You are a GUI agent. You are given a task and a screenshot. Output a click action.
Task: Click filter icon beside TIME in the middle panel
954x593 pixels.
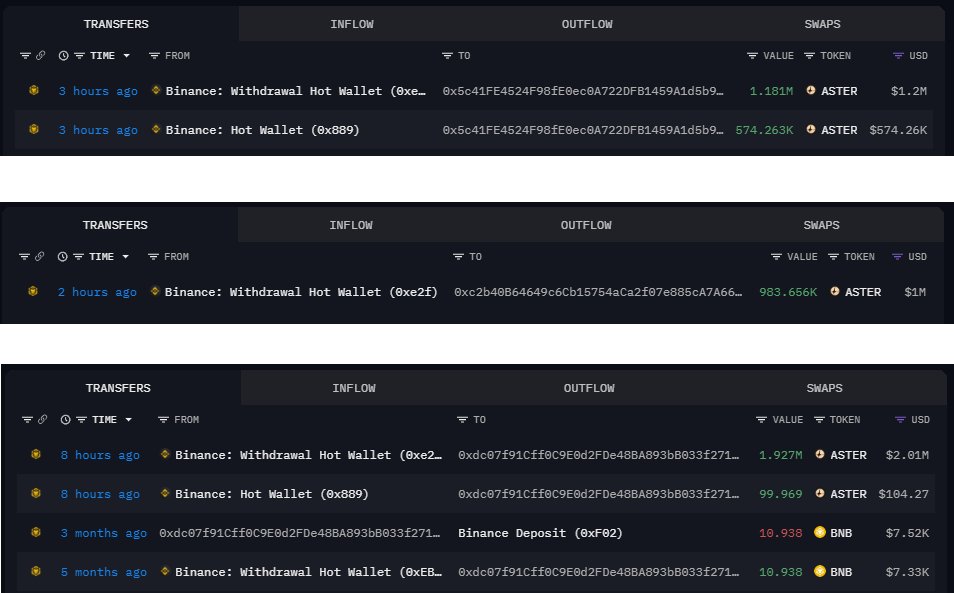pos(78,257)
